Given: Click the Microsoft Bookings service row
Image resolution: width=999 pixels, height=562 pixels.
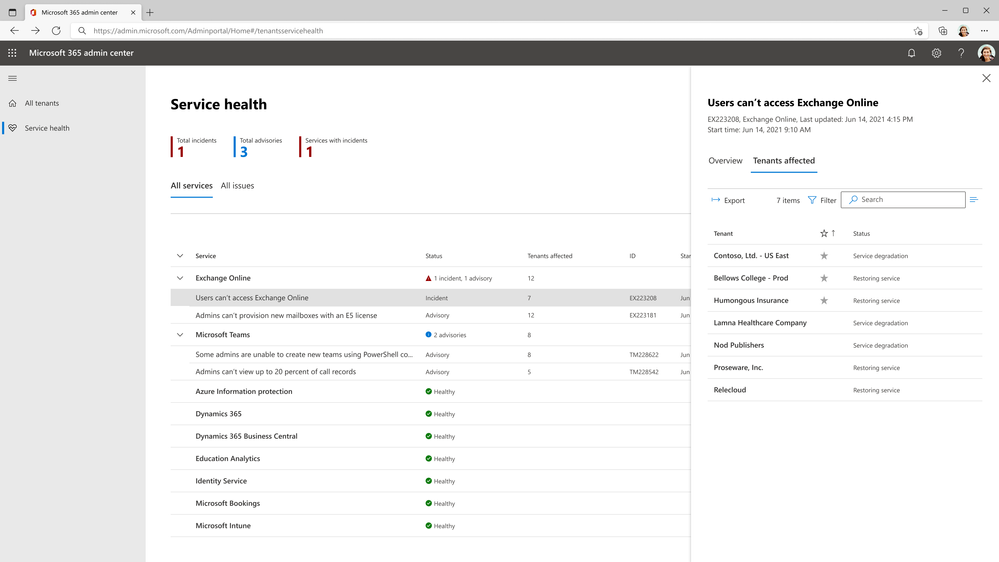Looking at the screenshot, I should 430,503.
